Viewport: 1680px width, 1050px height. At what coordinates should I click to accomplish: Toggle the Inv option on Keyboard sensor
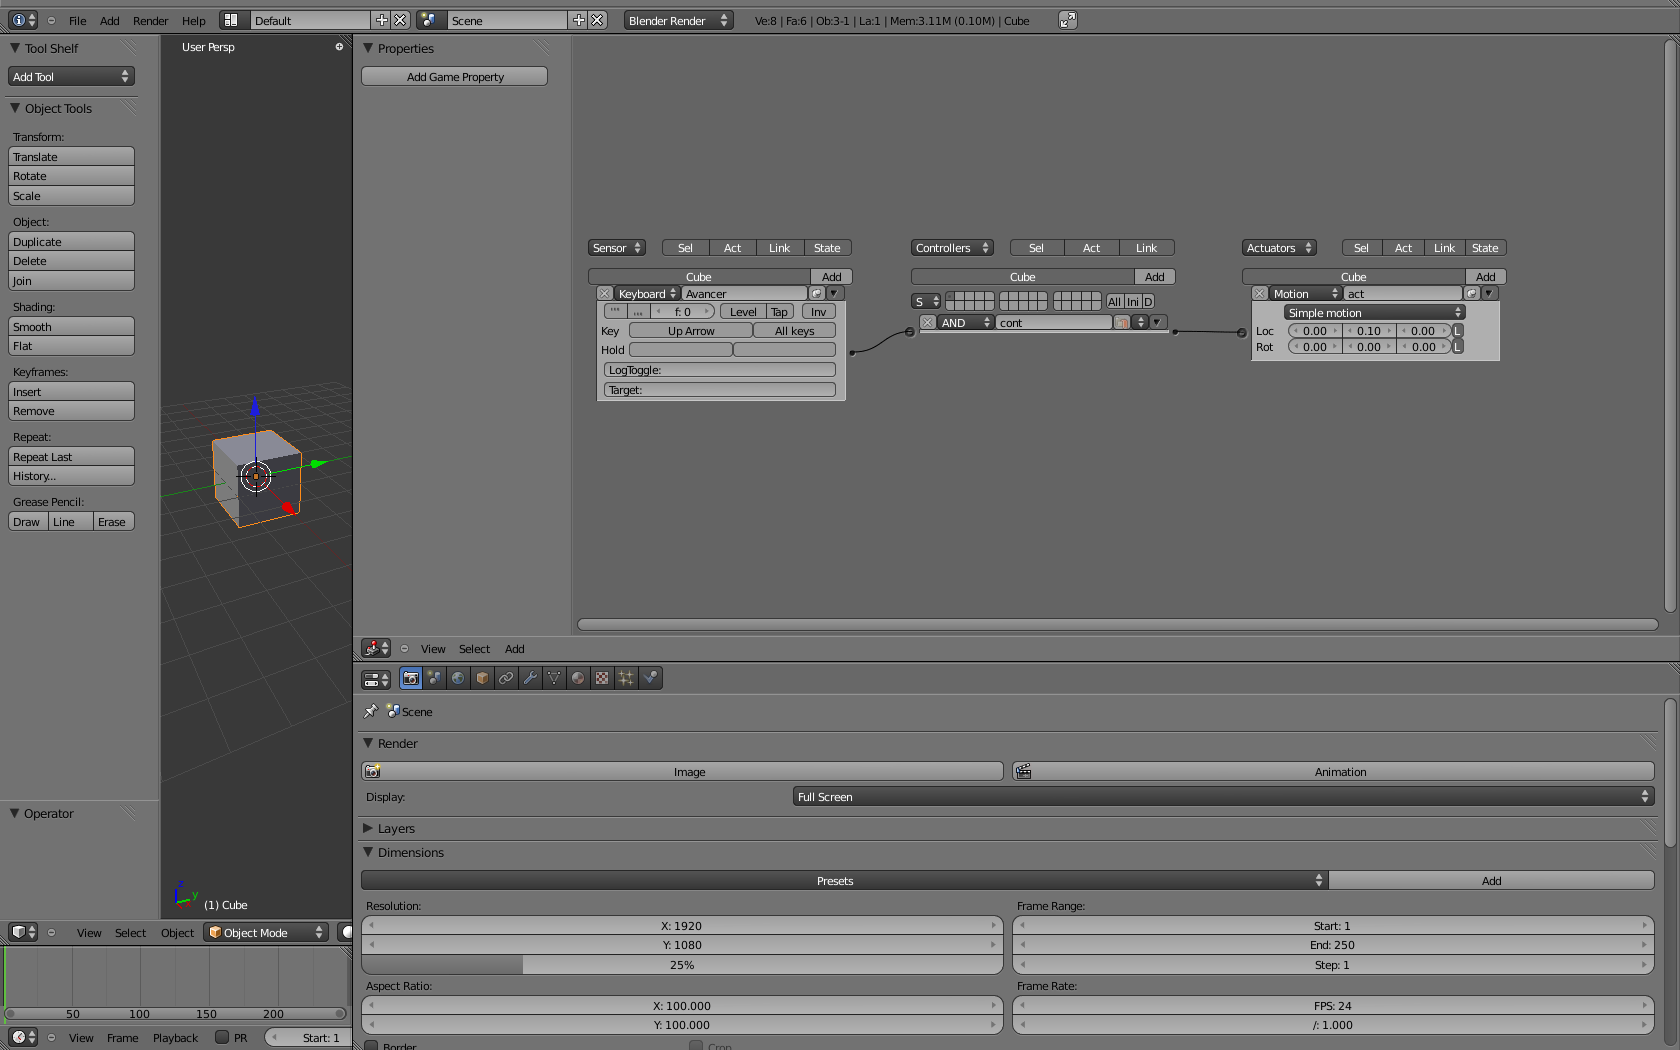point(819,311)
